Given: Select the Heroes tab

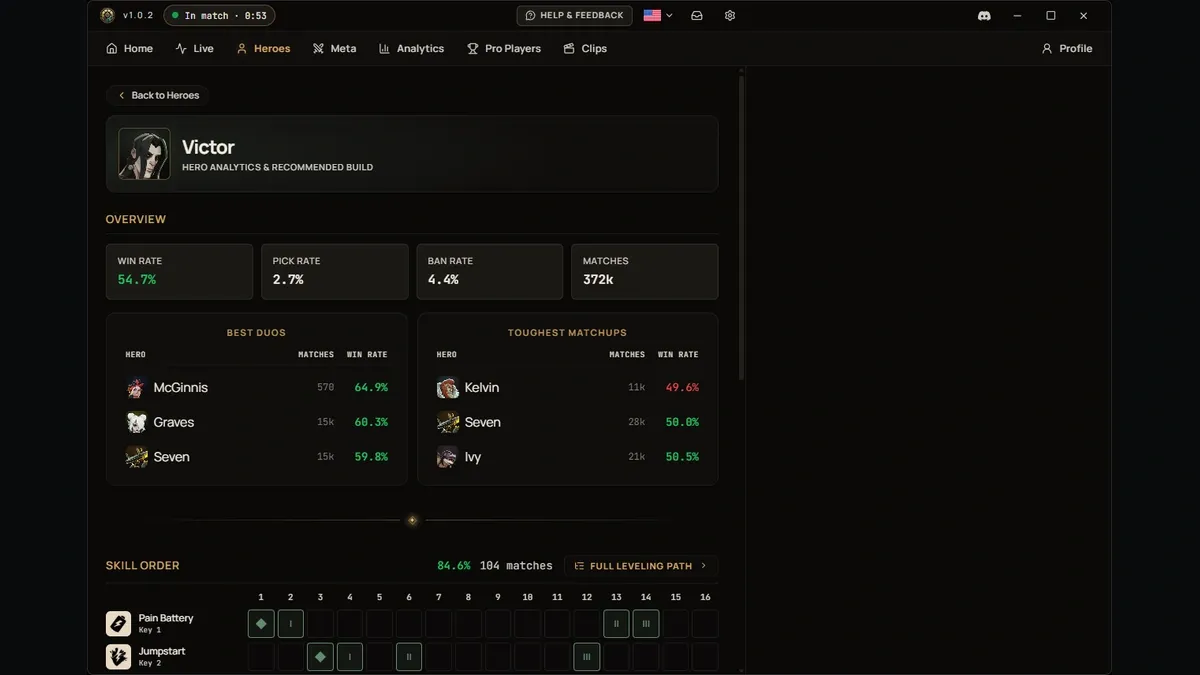Looking at the screenshot, I should point(264,48).
